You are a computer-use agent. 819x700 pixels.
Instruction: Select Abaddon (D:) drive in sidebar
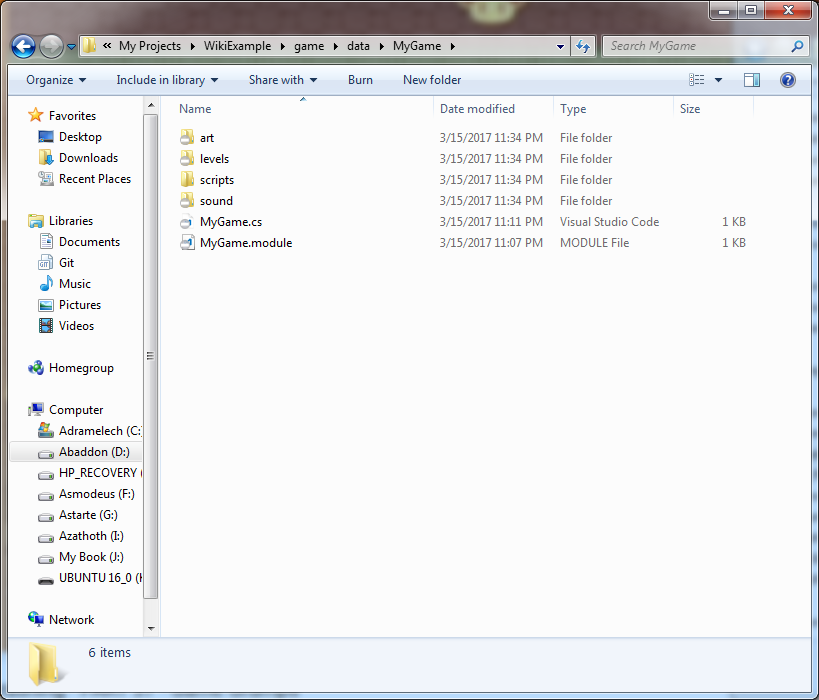(x=94, y=452)
